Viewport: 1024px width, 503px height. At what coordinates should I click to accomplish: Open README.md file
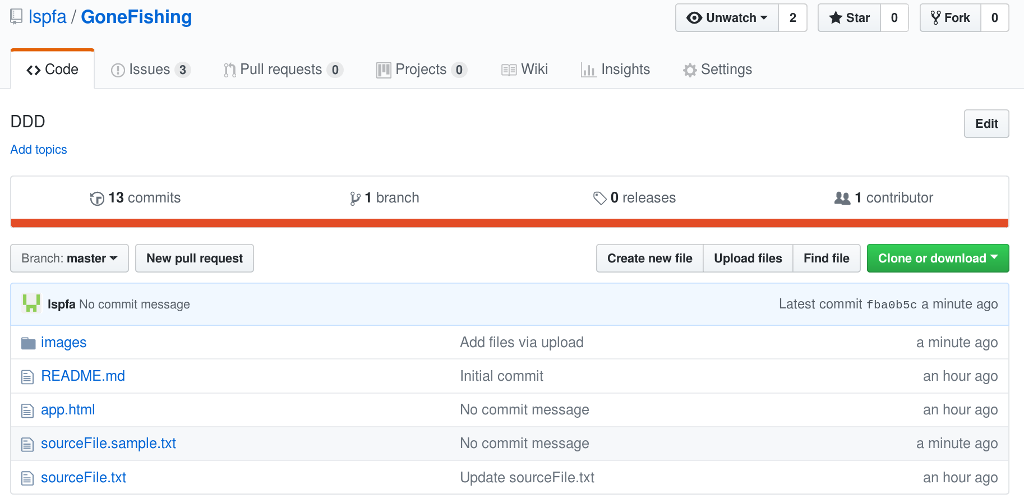[x=83, y=376]
